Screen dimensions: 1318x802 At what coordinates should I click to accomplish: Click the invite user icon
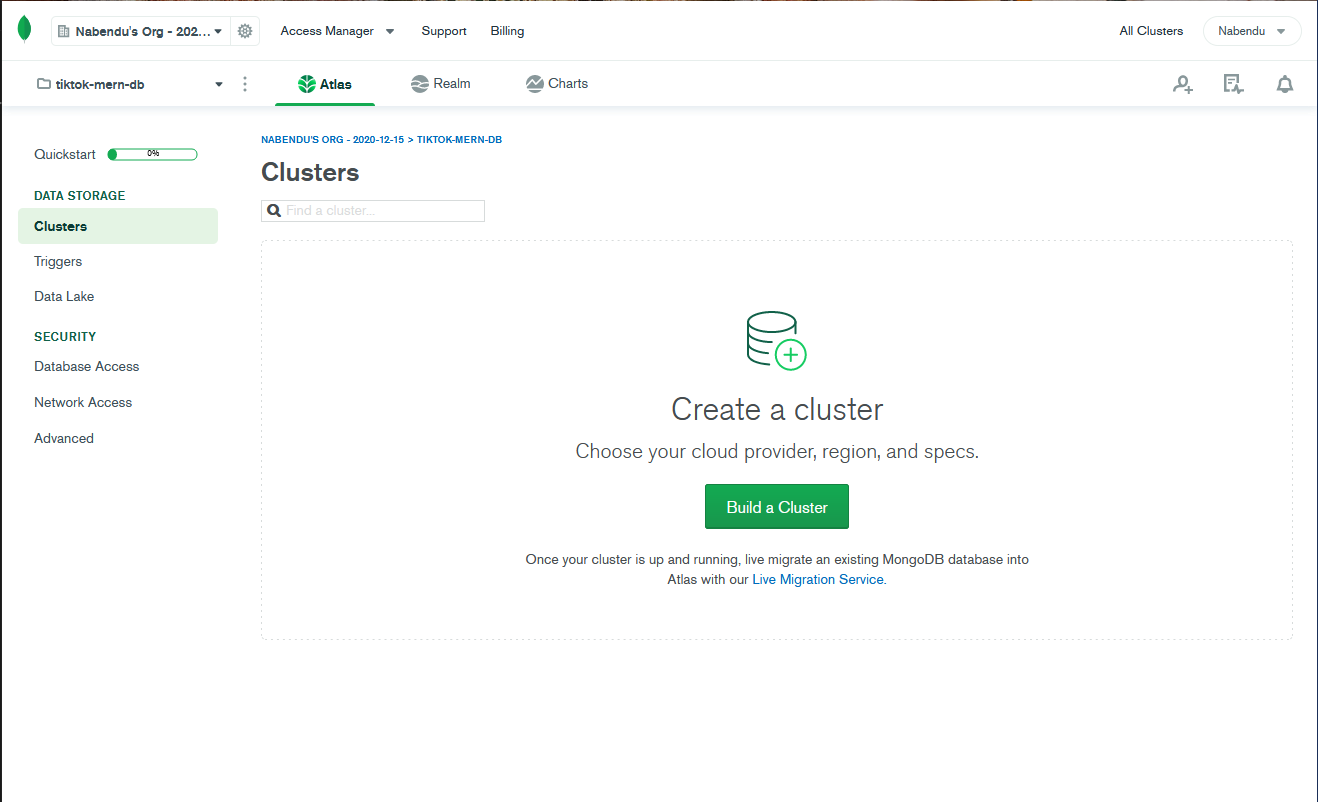[1183, 84]
